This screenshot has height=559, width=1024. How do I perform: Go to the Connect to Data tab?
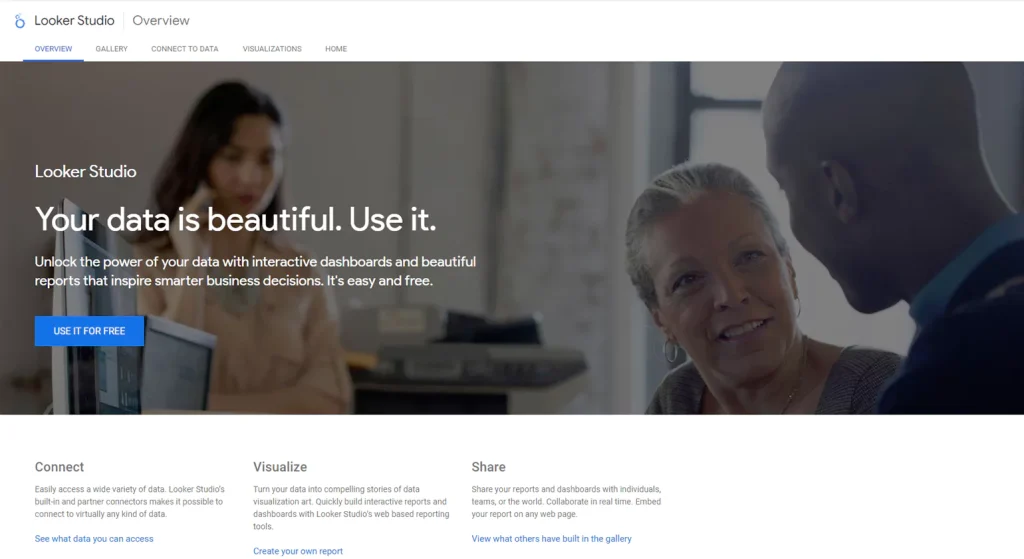(x=185, y=49)
